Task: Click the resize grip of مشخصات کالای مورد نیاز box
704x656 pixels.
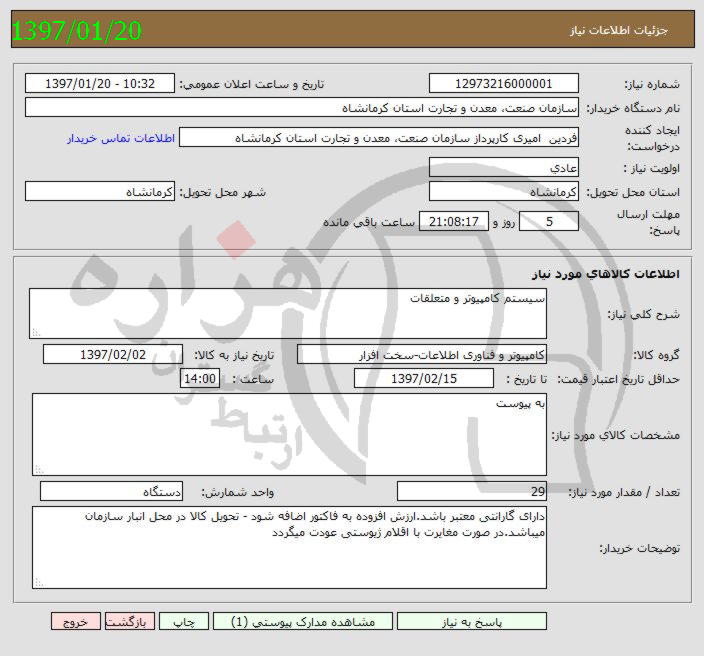Action: pos(39,470)
